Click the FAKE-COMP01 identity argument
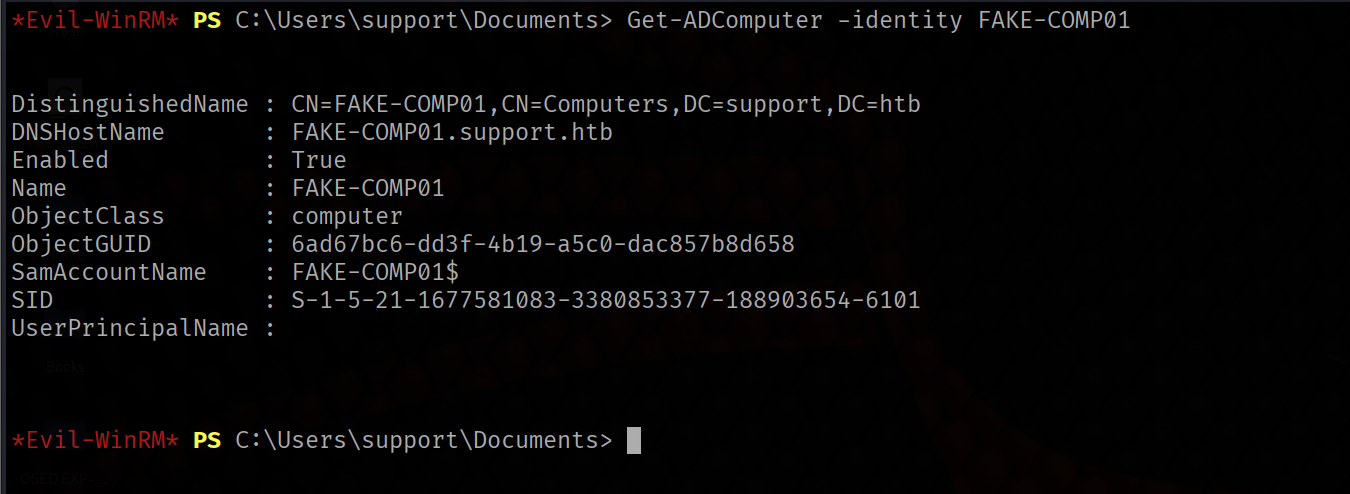The height and width of the screenshot is (494, 1350). 1054,20
